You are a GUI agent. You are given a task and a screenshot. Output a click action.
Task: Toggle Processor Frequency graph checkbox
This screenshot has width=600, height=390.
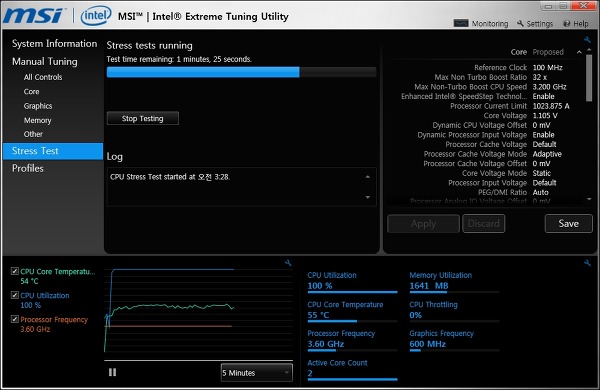coord(15,319)
